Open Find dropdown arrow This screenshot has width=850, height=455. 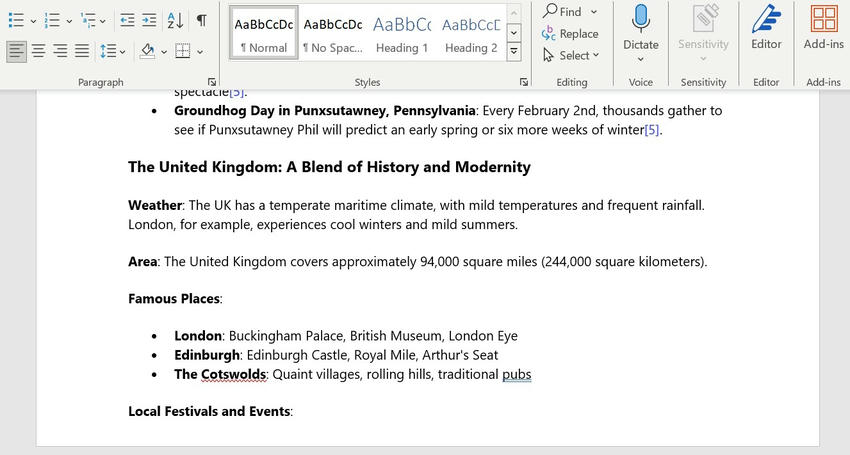click(x=594, y=12)
